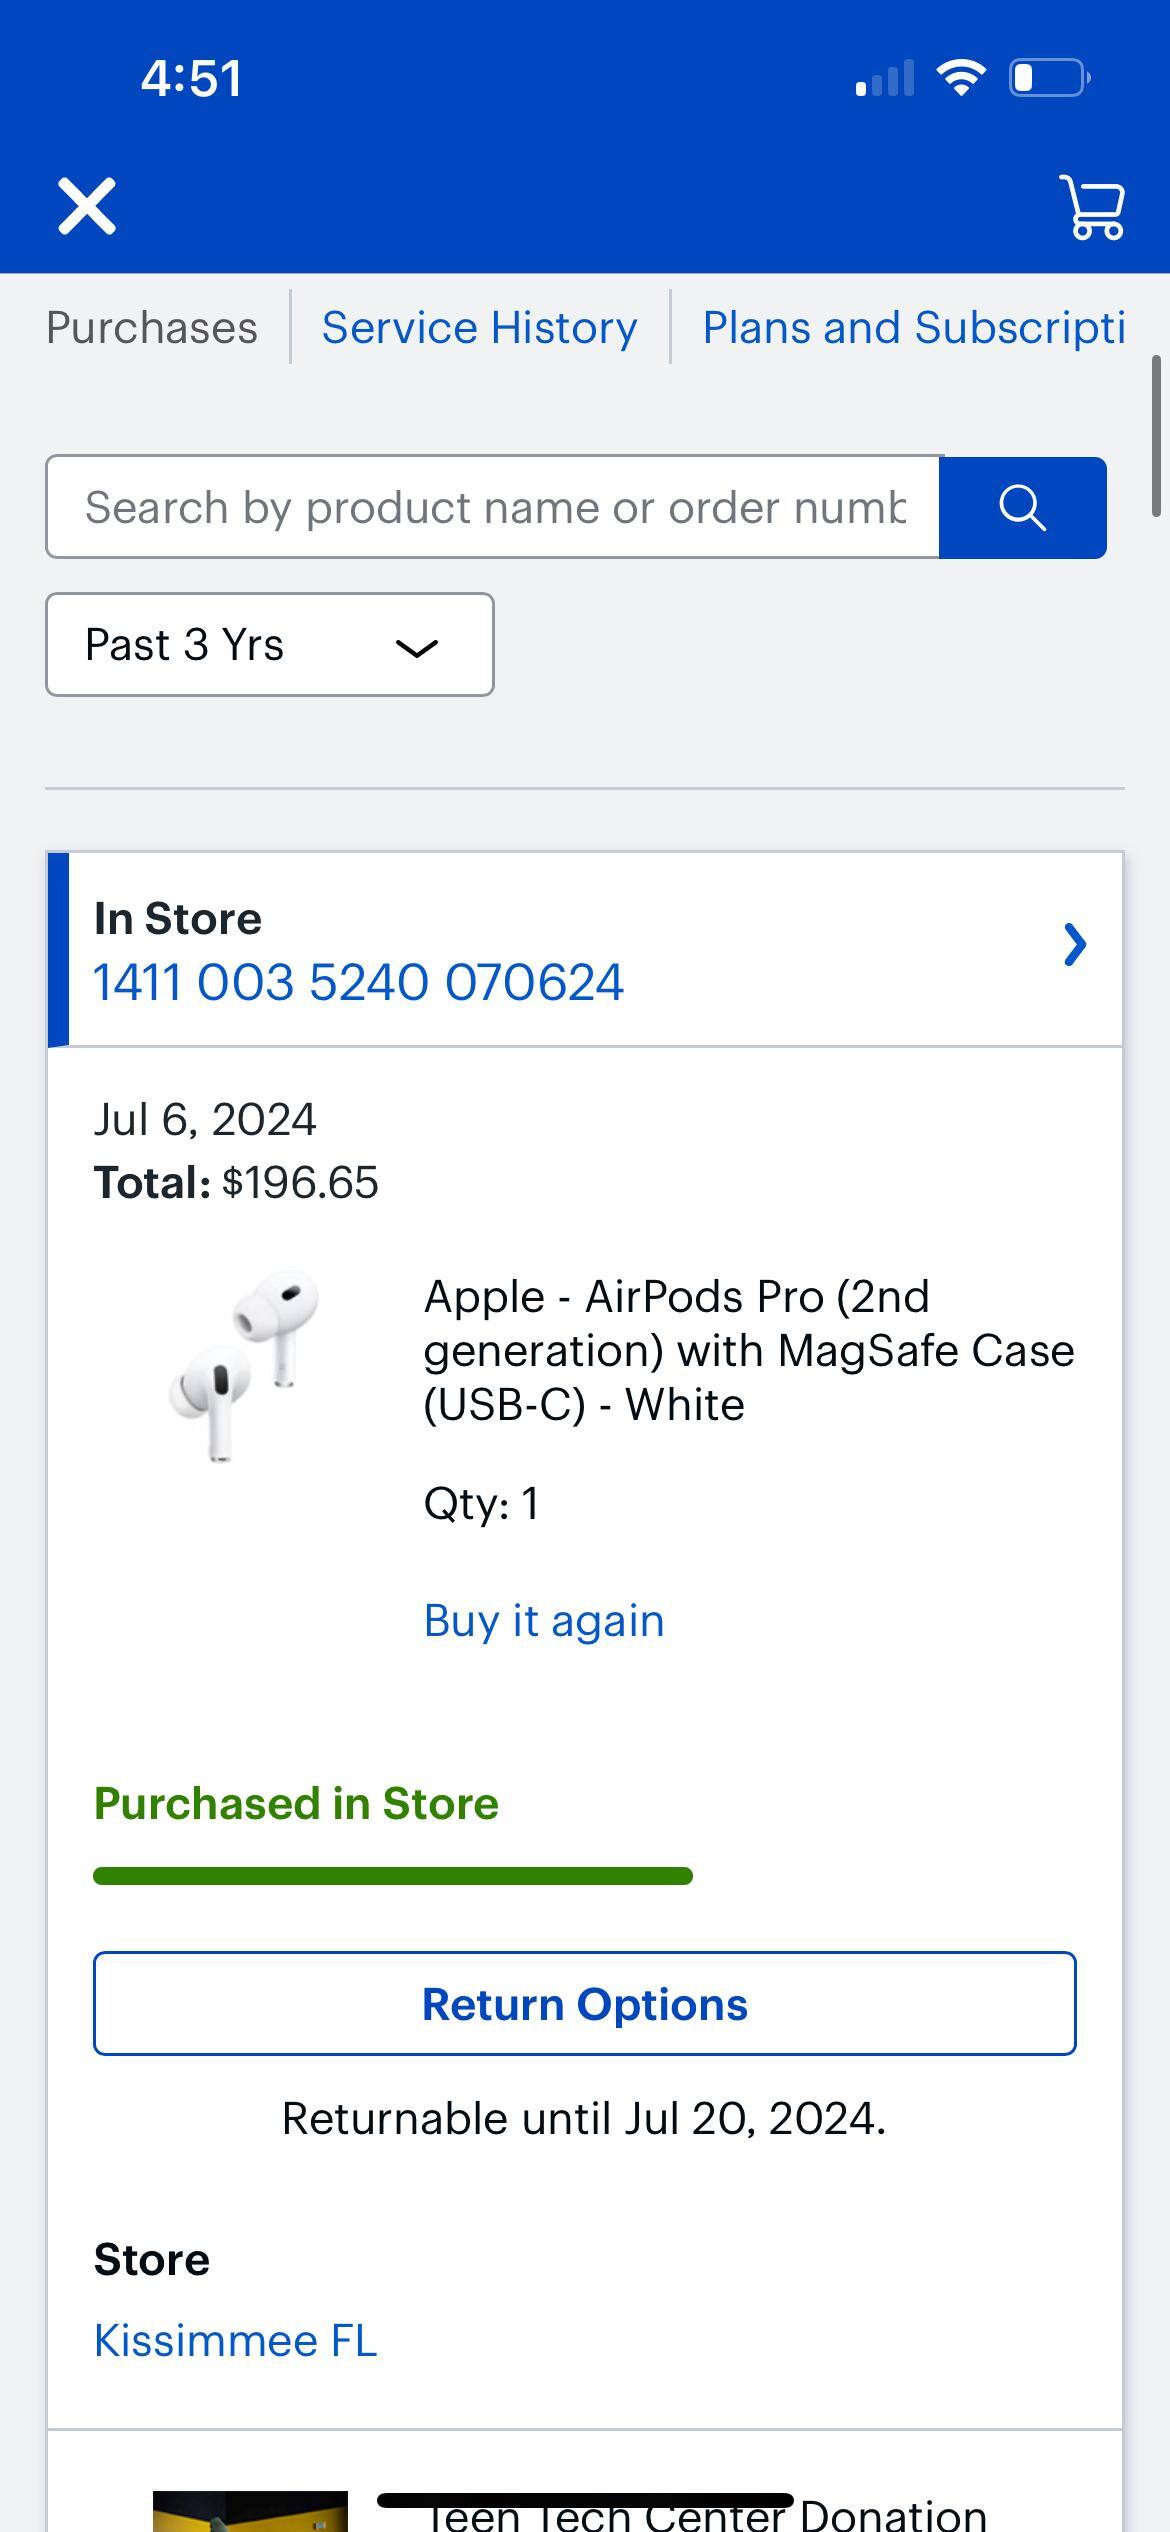Image resolution: width=1170 pixels, height=2532 pixels.
Task: Click Return Options for the AirPods order
Action: 584,2003
